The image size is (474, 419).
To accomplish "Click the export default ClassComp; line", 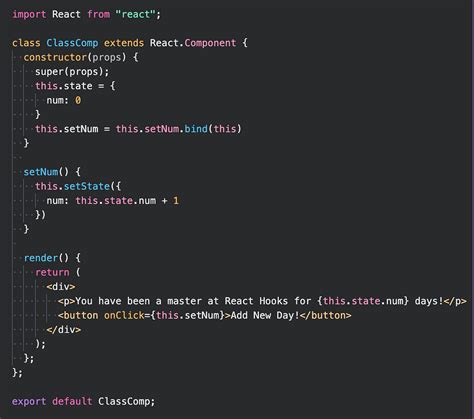I will click(83, 401).
